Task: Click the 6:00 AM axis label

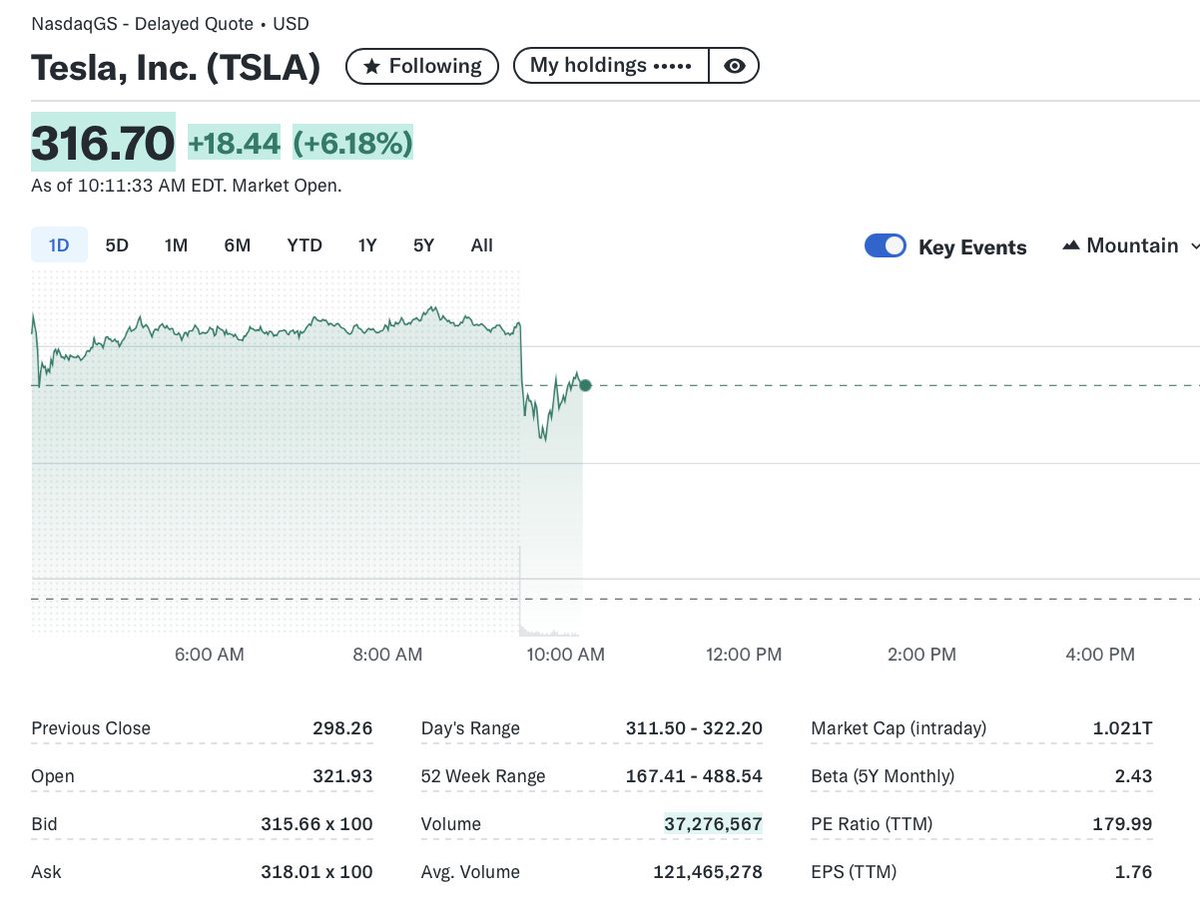Action: pos(209,655)
